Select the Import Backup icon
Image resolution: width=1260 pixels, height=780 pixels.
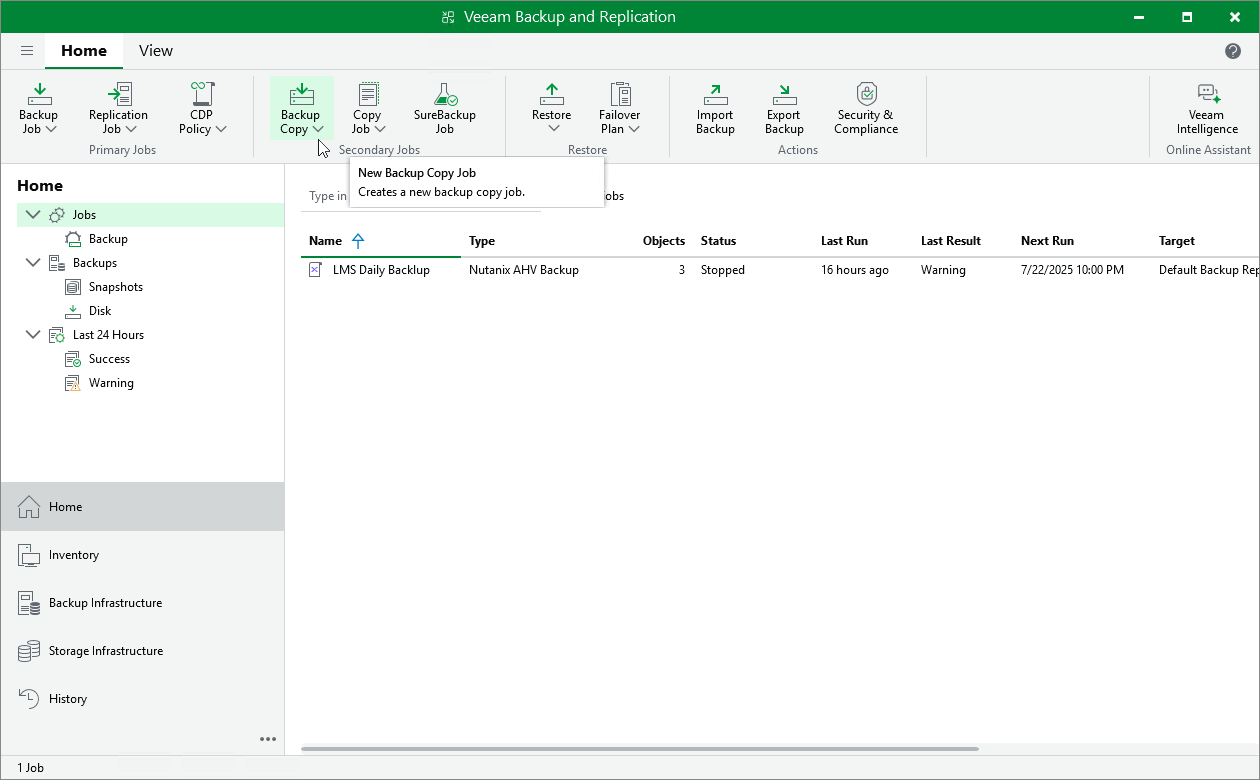(714, 108)
